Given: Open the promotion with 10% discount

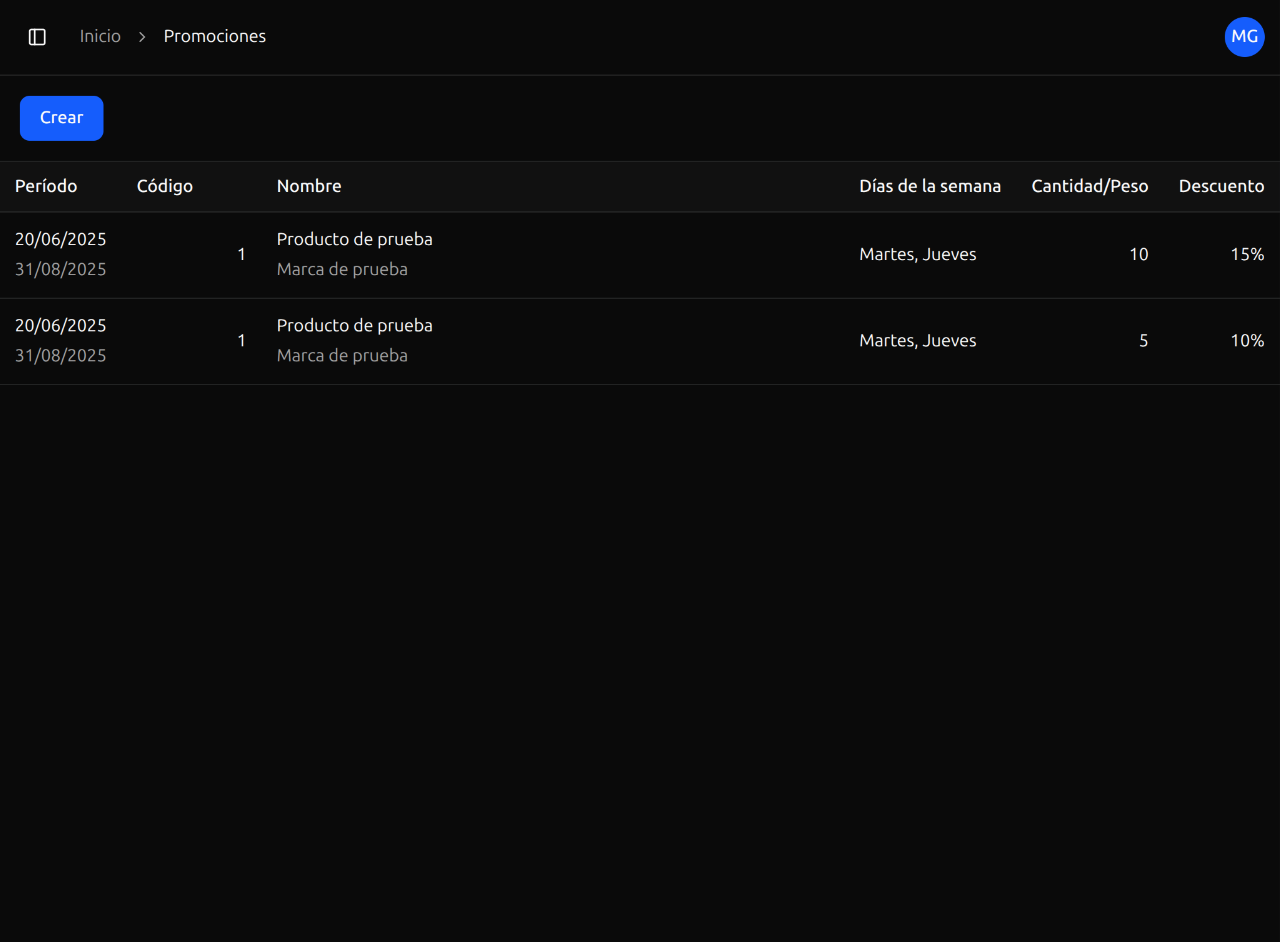Looking at the screenshot, I should (x=1247, y=340).
